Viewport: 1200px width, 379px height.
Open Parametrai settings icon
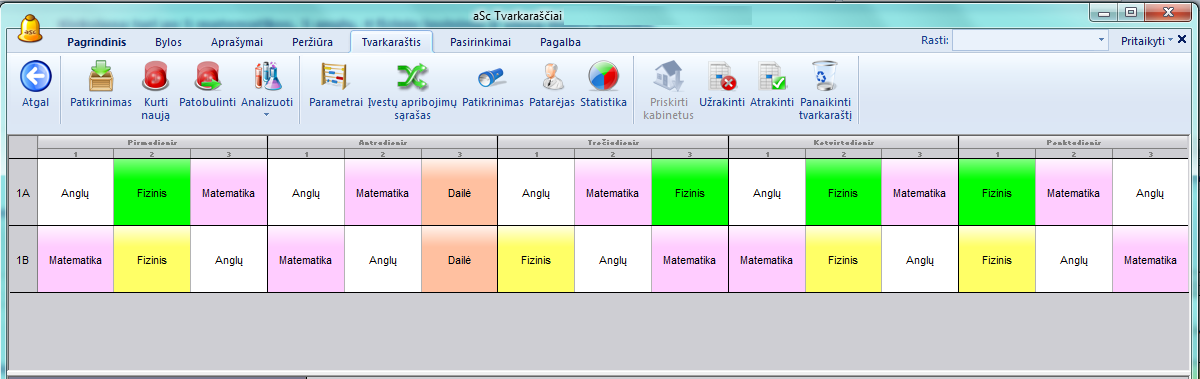point(335,76)
